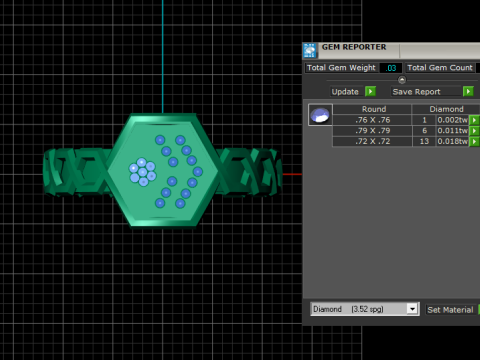Image resolution: width=480 pixels, height=360 pixels.
Task: Click the 0.011tw weight cell
Action: [x=452, y=131]
